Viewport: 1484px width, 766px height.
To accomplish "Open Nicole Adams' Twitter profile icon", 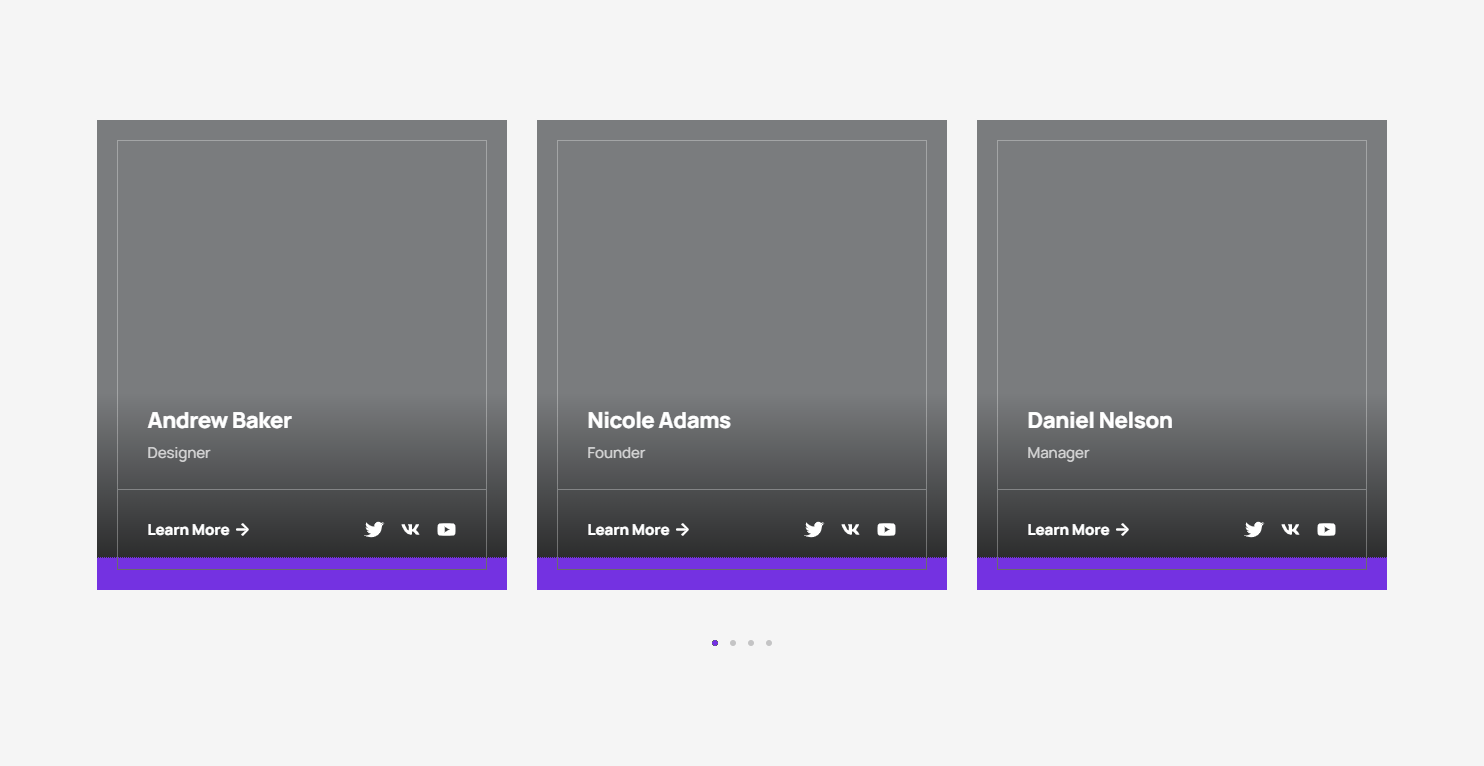I will 814,530.
